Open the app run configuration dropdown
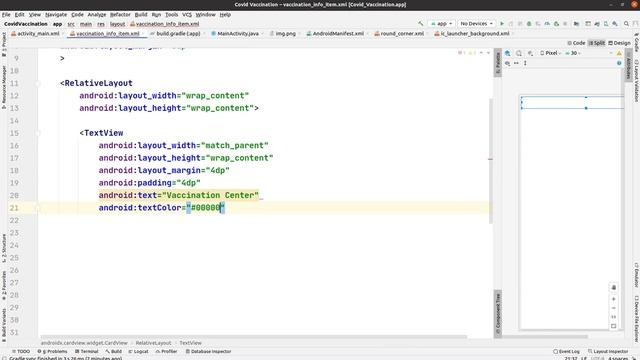Screen dimensions: 640x360 pos(442,24)
